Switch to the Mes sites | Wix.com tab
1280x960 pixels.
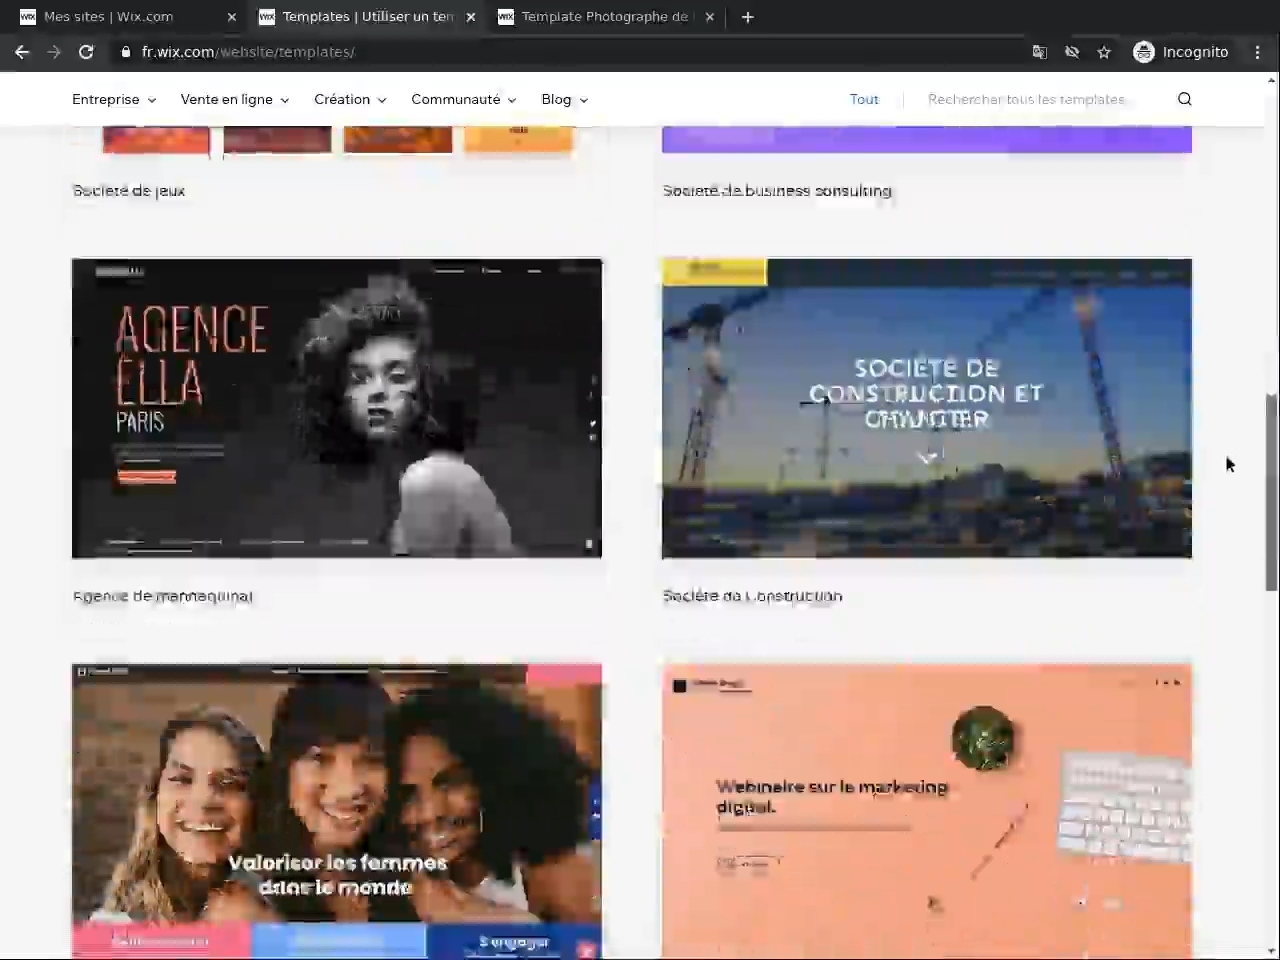point(127,17)
